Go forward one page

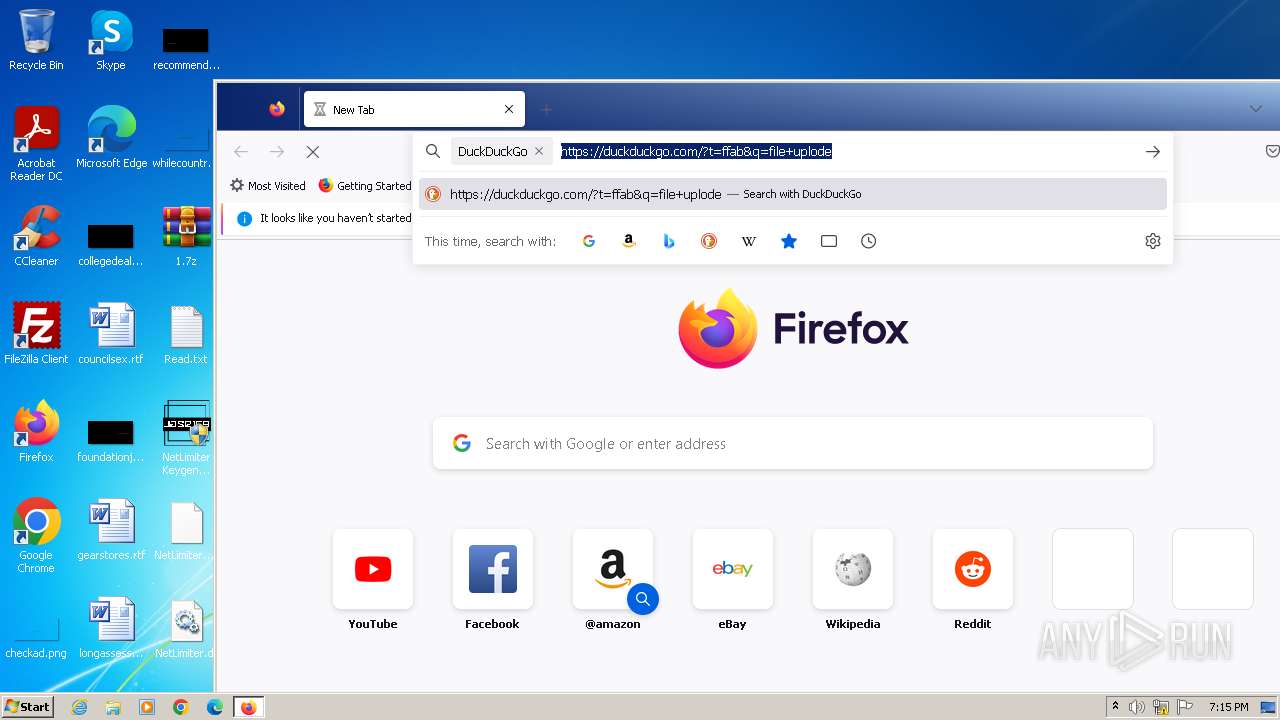click(x=277, y=152)
